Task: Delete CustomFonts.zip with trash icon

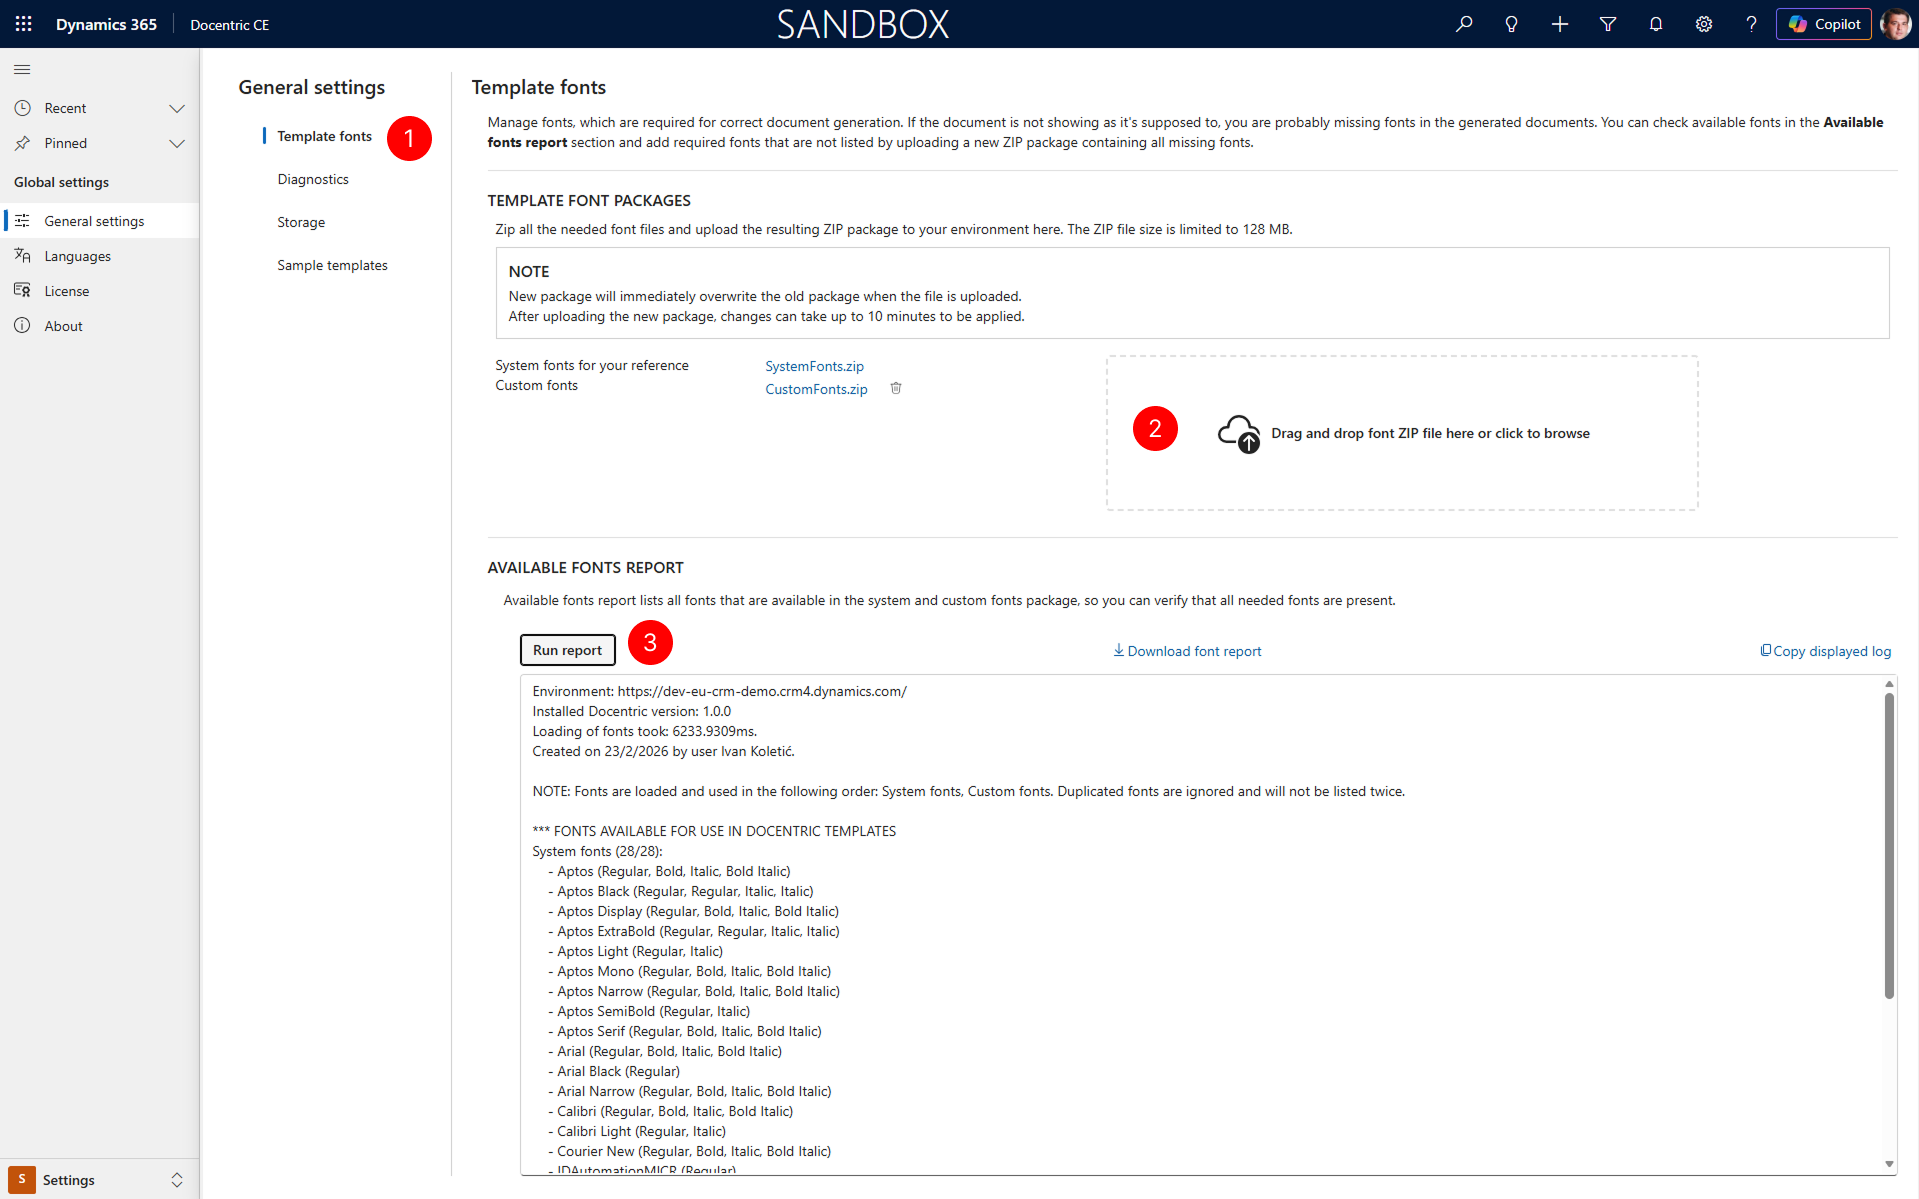Action: [896, 388]
